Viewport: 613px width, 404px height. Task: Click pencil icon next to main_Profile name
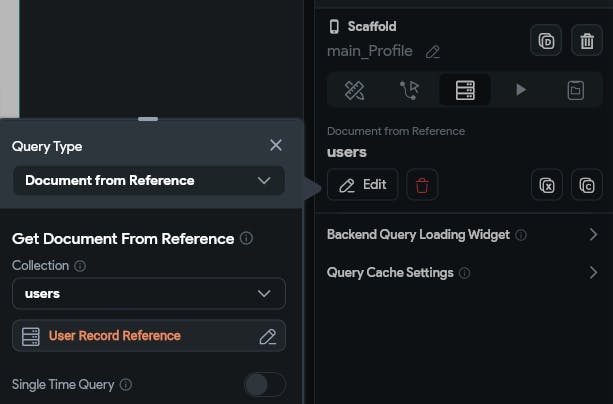(x=432, y=51)
